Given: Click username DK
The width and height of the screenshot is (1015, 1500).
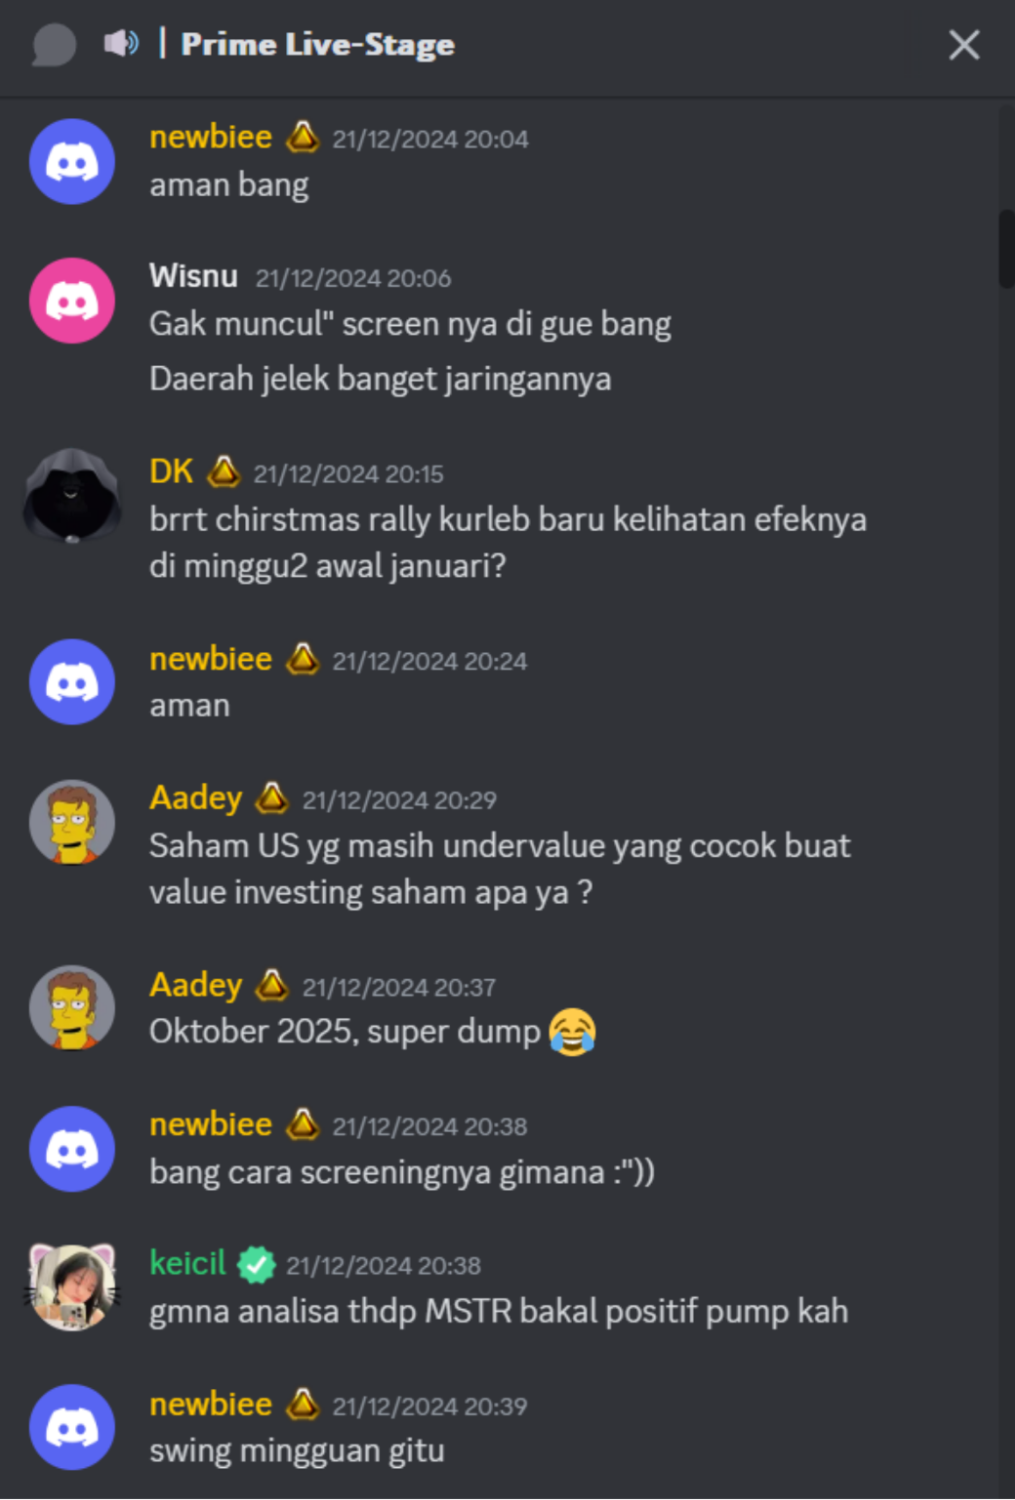Looking at the screenshot, I should 171,471.
